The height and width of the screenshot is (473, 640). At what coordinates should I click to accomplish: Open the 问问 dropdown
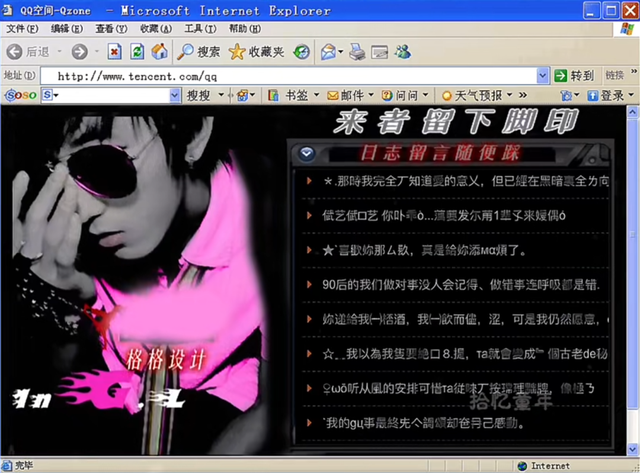click(x=425, y=95)
